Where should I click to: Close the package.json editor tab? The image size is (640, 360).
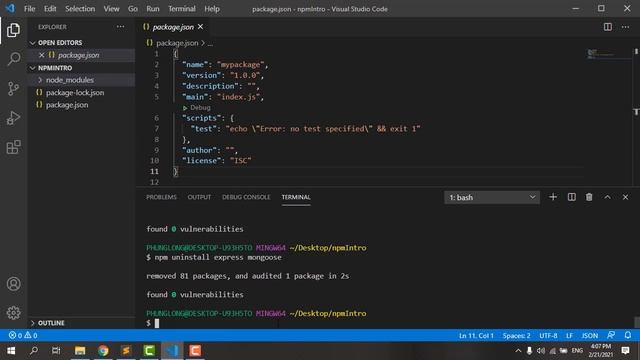[x=200, y=27]
